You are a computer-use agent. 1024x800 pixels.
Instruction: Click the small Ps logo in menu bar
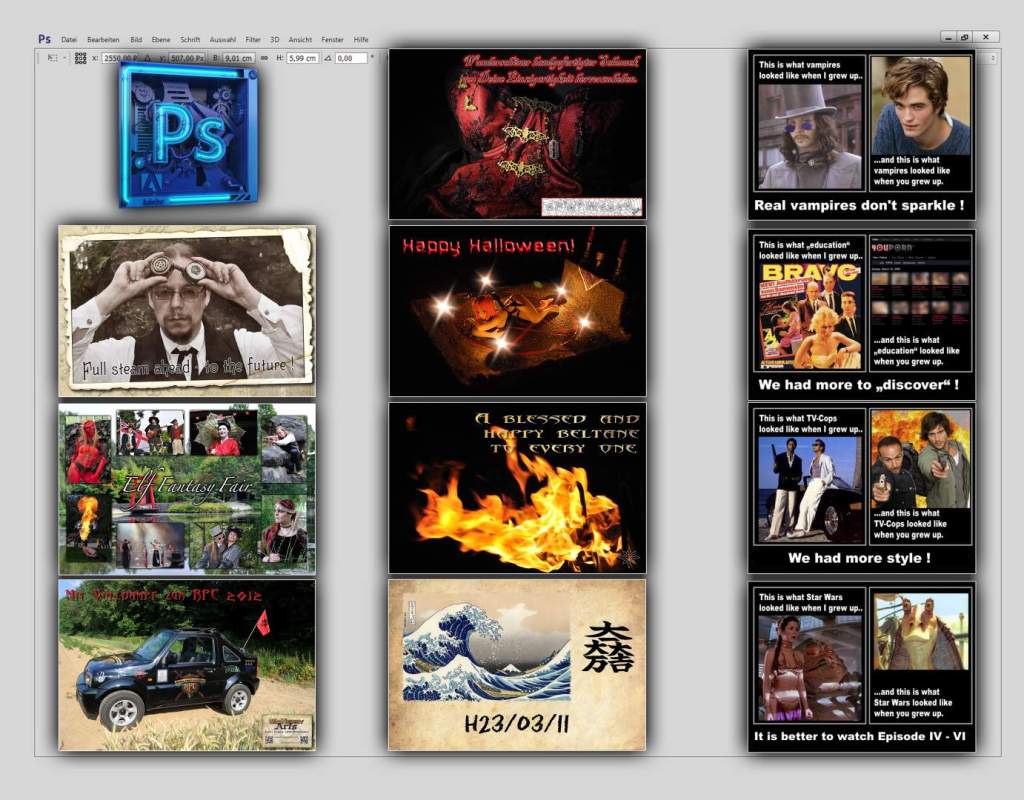[x=44, y=39]
